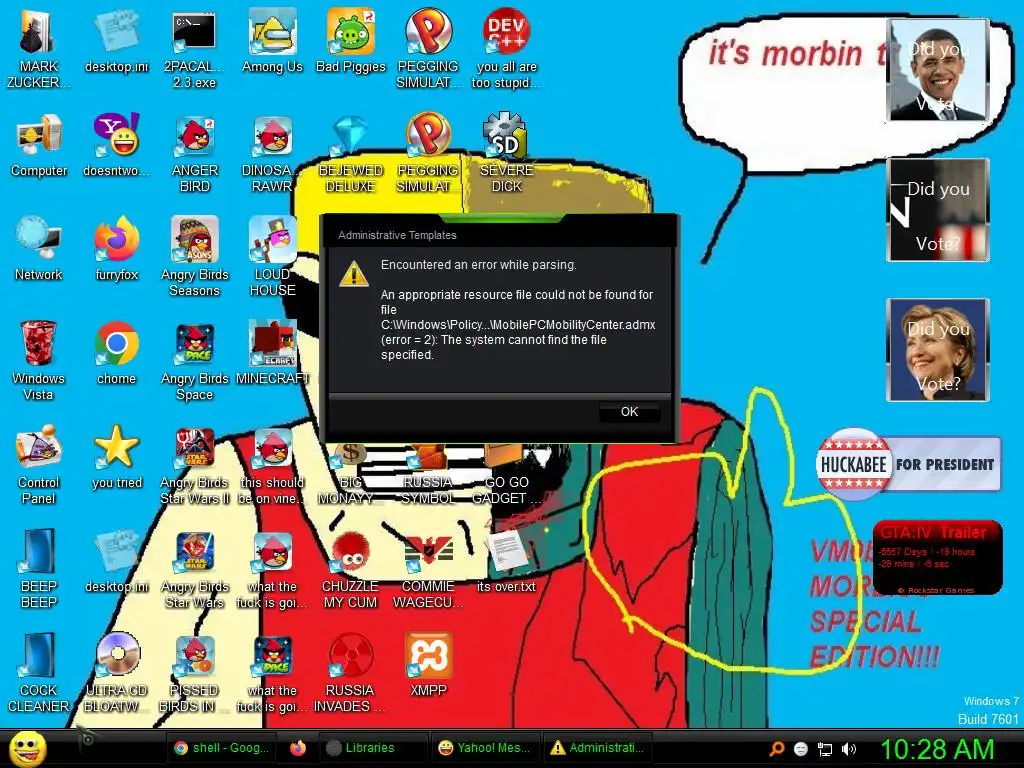Click the magnifier search tray icon

(x=776, y=750)
